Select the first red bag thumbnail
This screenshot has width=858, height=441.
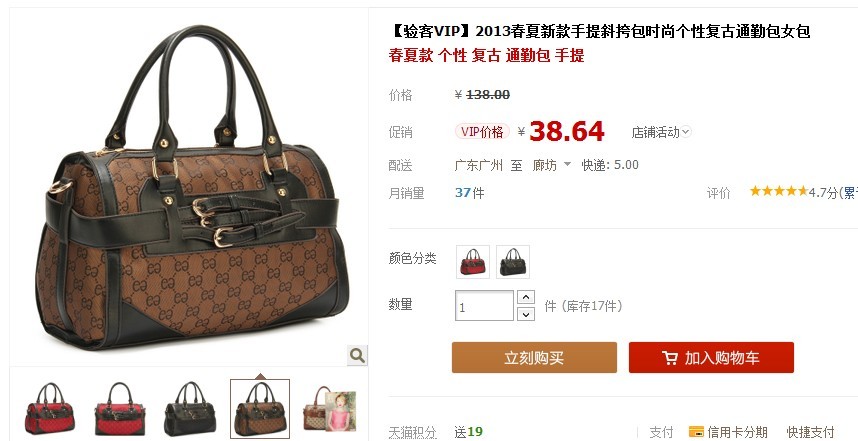click(50, 408)
